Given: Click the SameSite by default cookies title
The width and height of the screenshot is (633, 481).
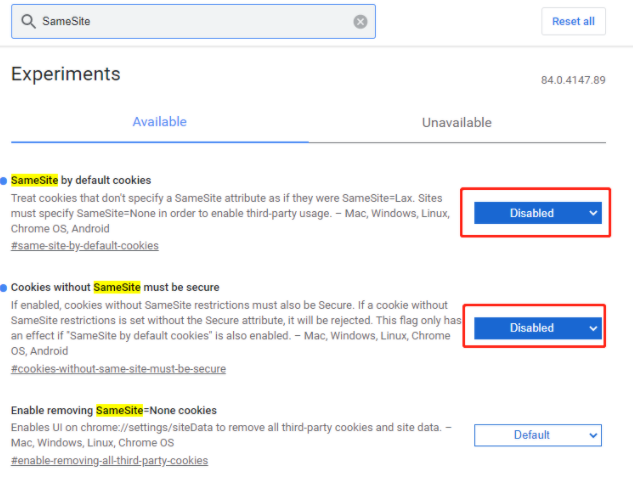Looking at the screenshot, I should tap(81, 180).
